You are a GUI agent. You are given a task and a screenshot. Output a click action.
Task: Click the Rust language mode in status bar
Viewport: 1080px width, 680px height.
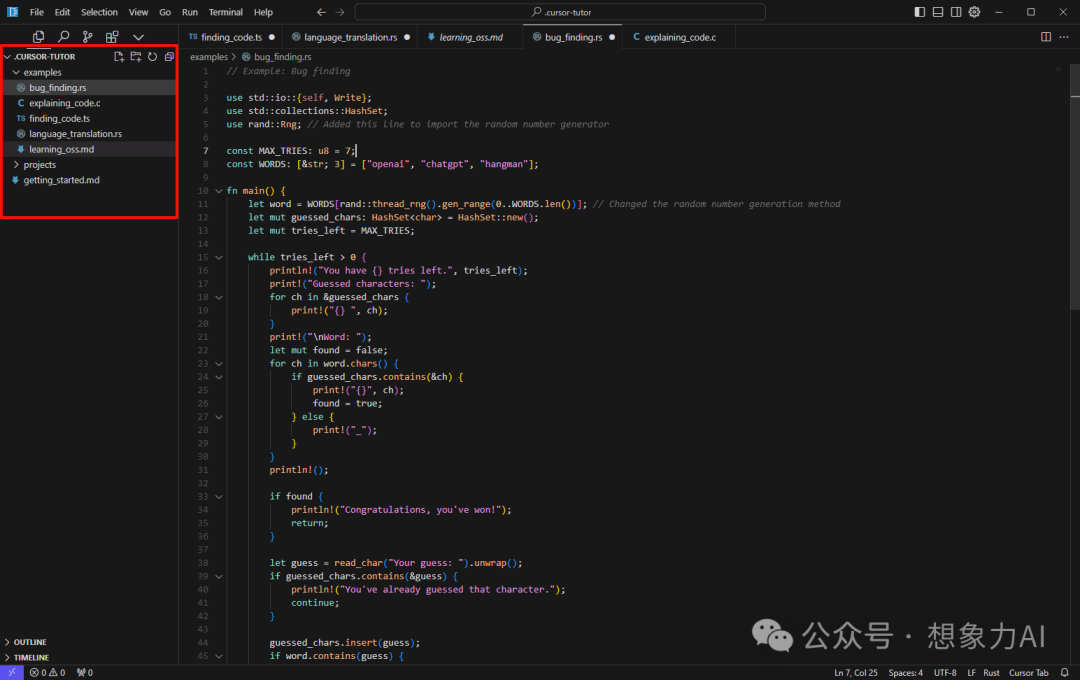[x=991, y=673]
